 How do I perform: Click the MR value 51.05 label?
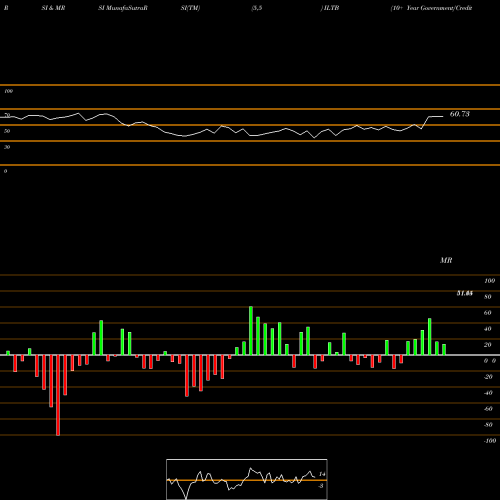coord(465,293)
